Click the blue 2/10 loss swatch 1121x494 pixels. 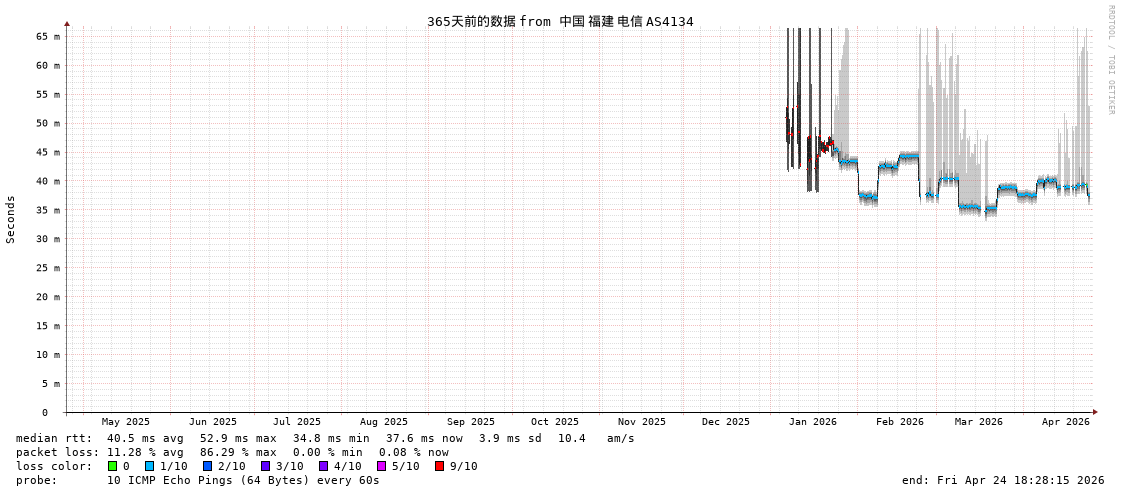click(207, 466)
